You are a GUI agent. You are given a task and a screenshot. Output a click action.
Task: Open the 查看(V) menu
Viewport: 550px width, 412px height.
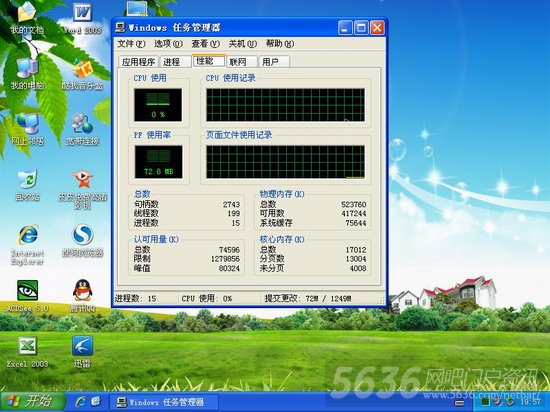click(206, 44)
